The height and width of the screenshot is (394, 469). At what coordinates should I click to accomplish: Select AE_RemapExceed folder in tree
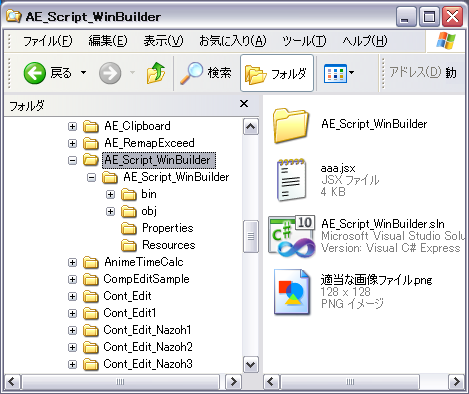(x=149, y=143)
